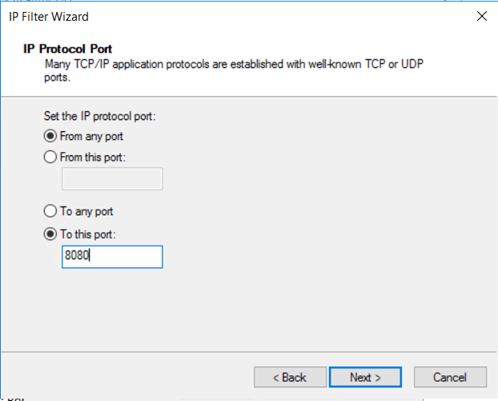This screenshot has height=401, width=498.
Task: Click the 'To any port' label text
Action: tap(87, 211)
